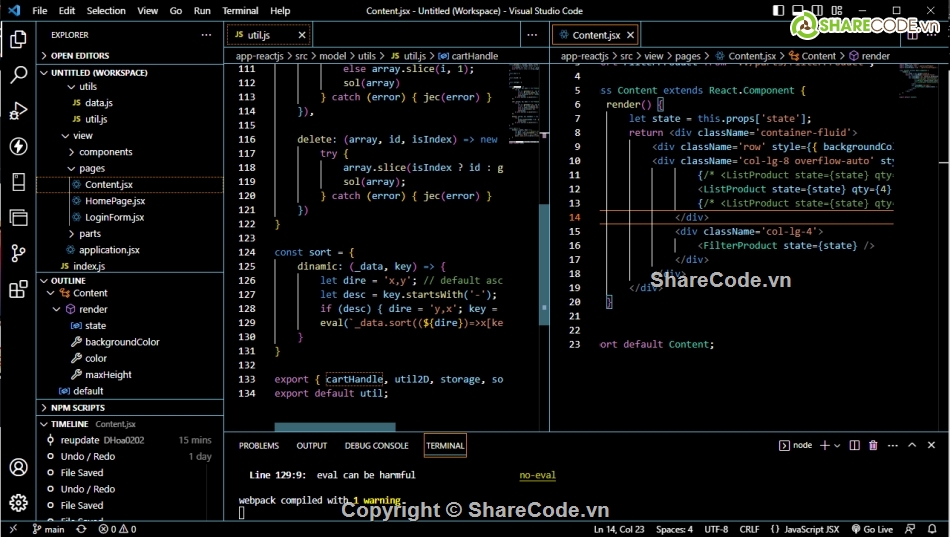Screen dimensions: 950x537
Task: Open new terminal launch profile dropdown
Action: [x=837, y=446]
